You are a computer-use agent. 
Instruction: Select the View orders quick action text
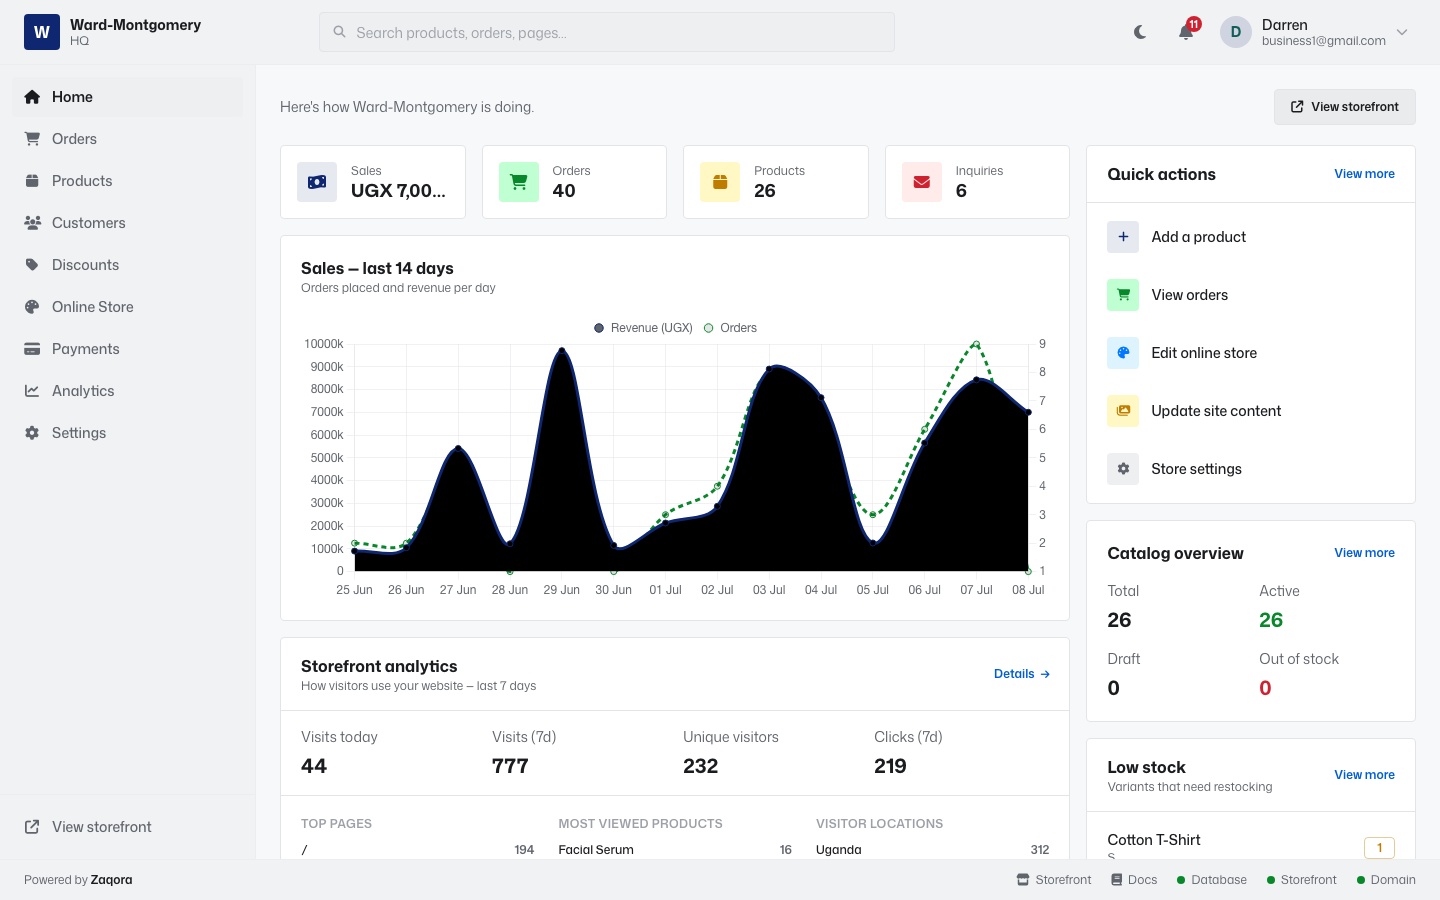(1189, 295)
